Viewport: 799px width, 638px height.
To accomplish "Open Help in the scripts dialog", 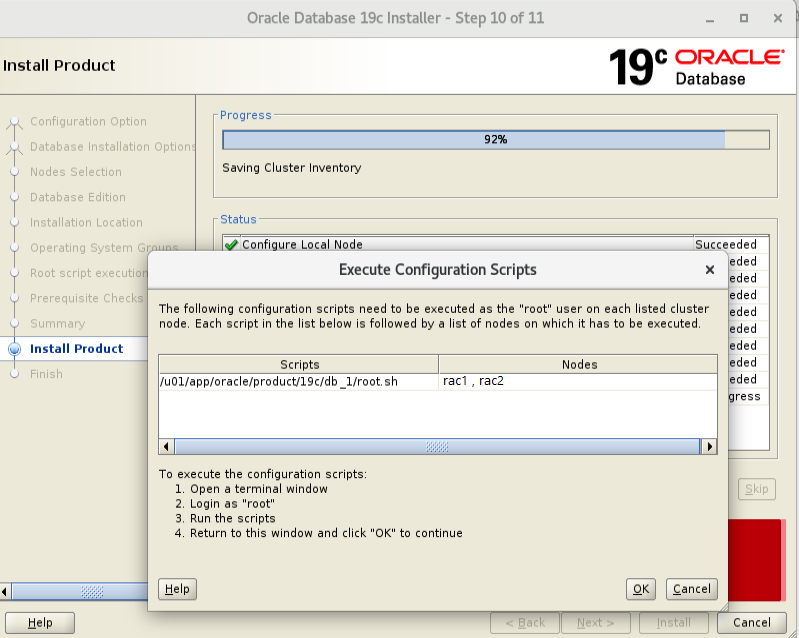I will click(x=177, y=589).
